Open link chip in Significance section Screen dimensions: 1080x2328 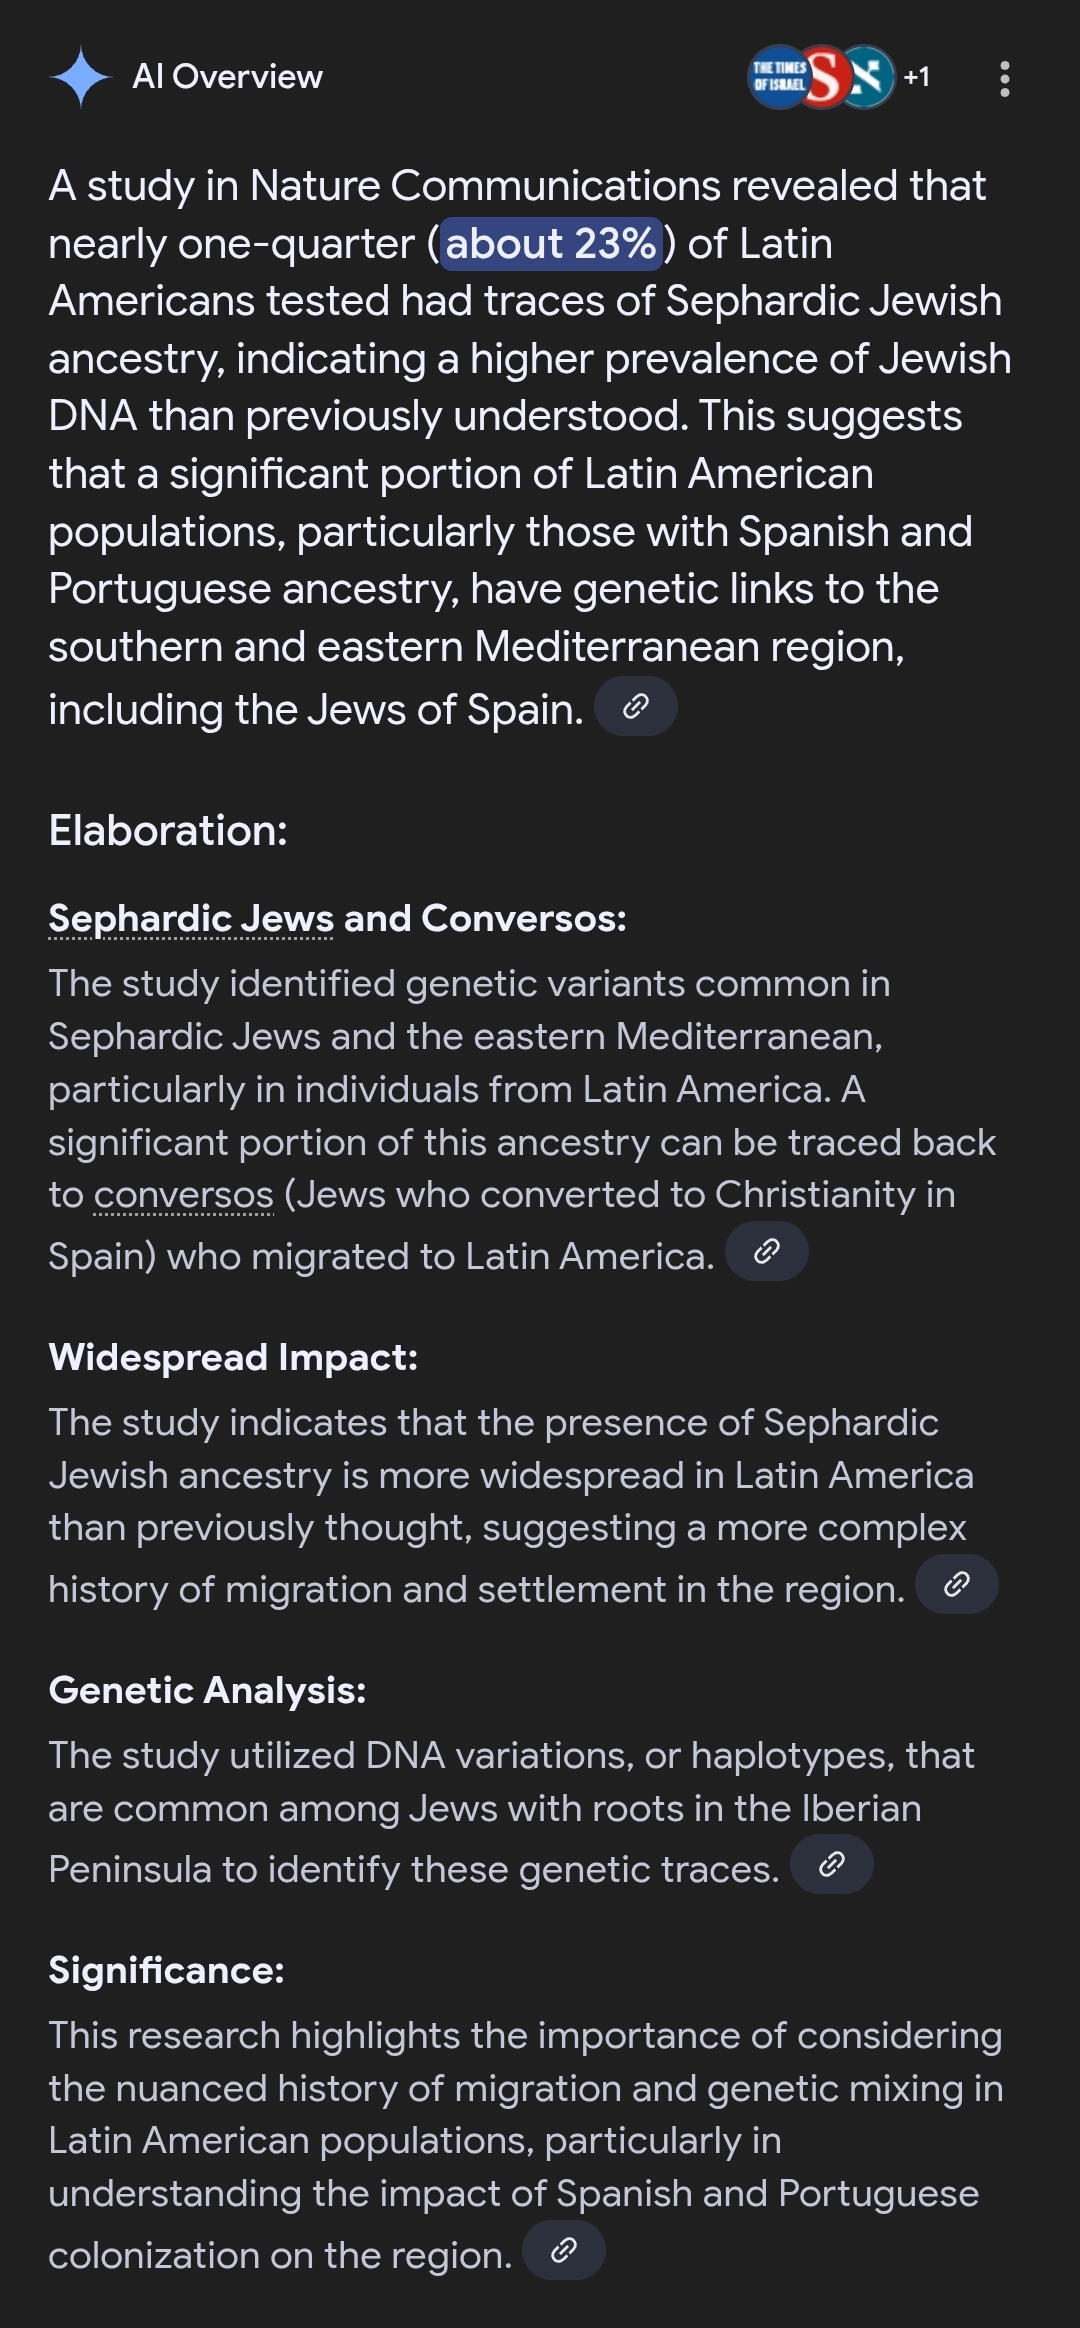tap(564, 2250)
